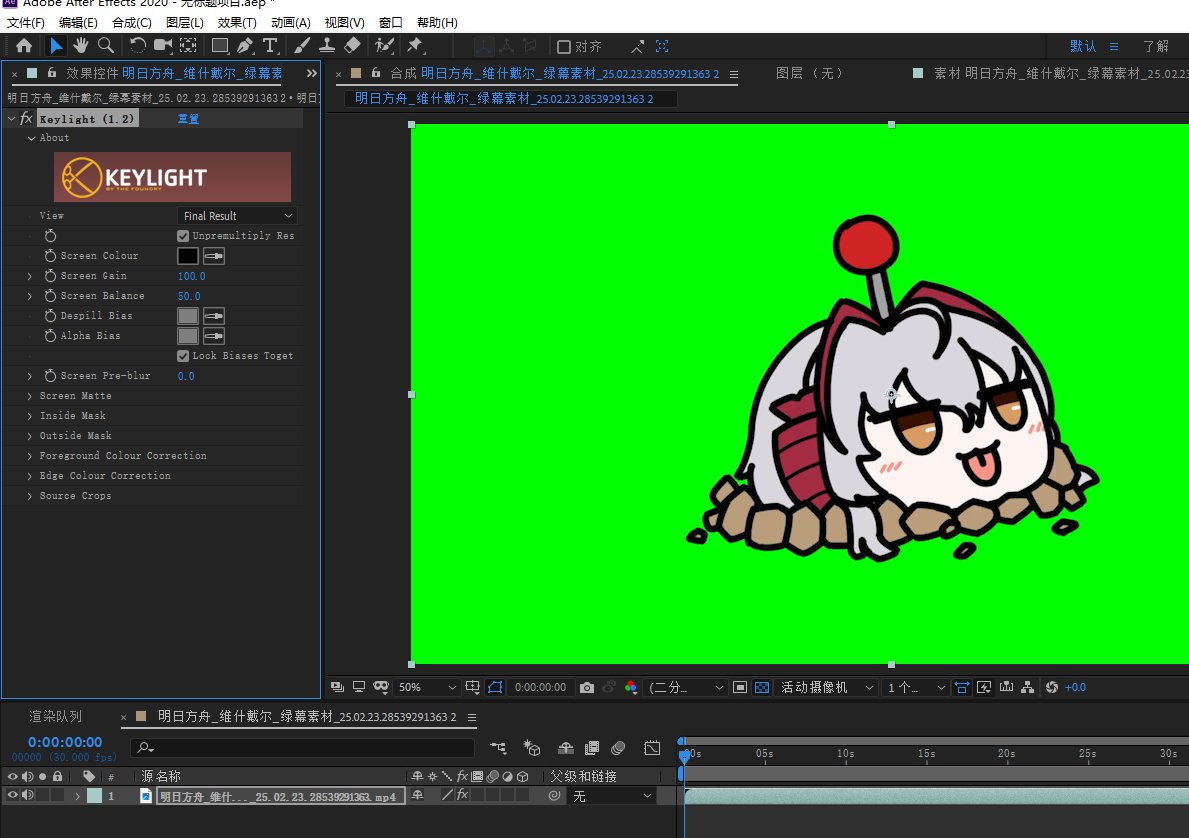Toggle Screen Gain stopwatch keyframing

[x=50, y=276]
